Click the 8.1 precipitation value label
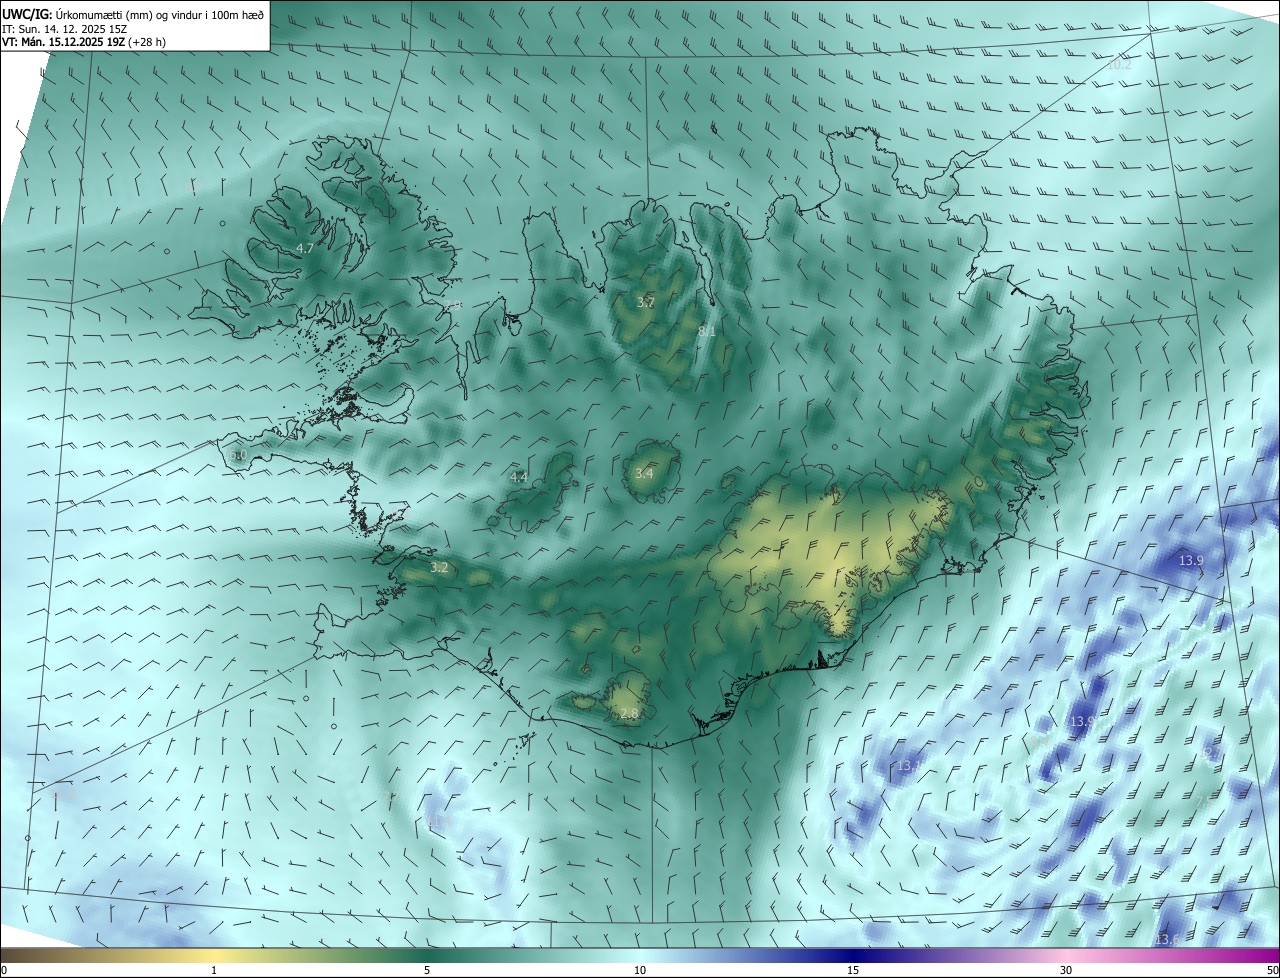Viewport: 1280px width, 978px height. click(x=706, y=331)
